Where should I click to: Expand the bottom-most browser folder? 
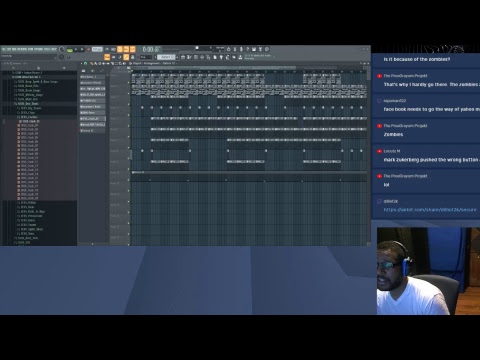click(x=23, y=242)
